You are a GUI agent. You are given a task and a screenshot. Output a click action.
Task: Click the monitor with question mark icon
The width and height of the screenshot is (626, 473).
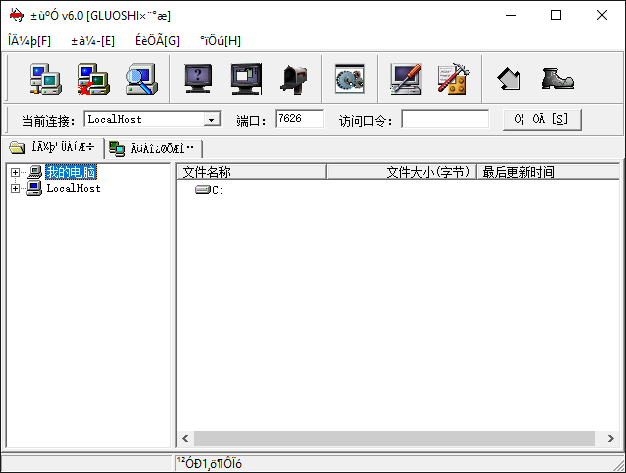point(199,78)
